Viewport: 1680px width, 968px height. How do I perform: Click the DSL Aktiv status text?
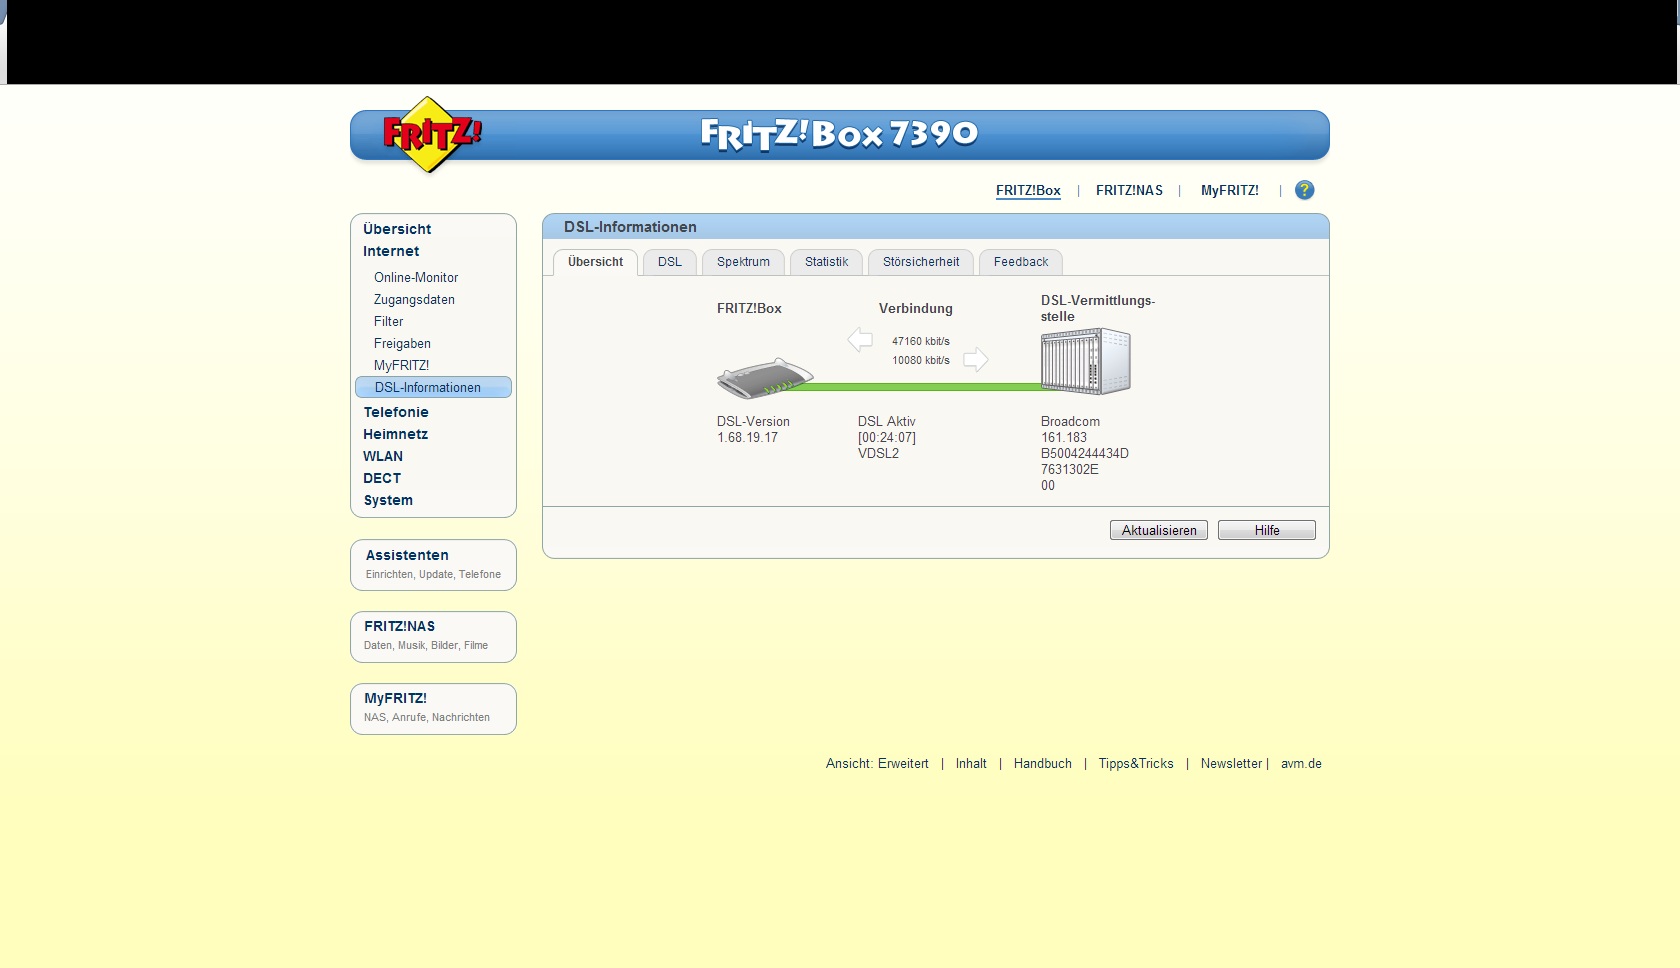pyautogui.click(x=886, y=422)
